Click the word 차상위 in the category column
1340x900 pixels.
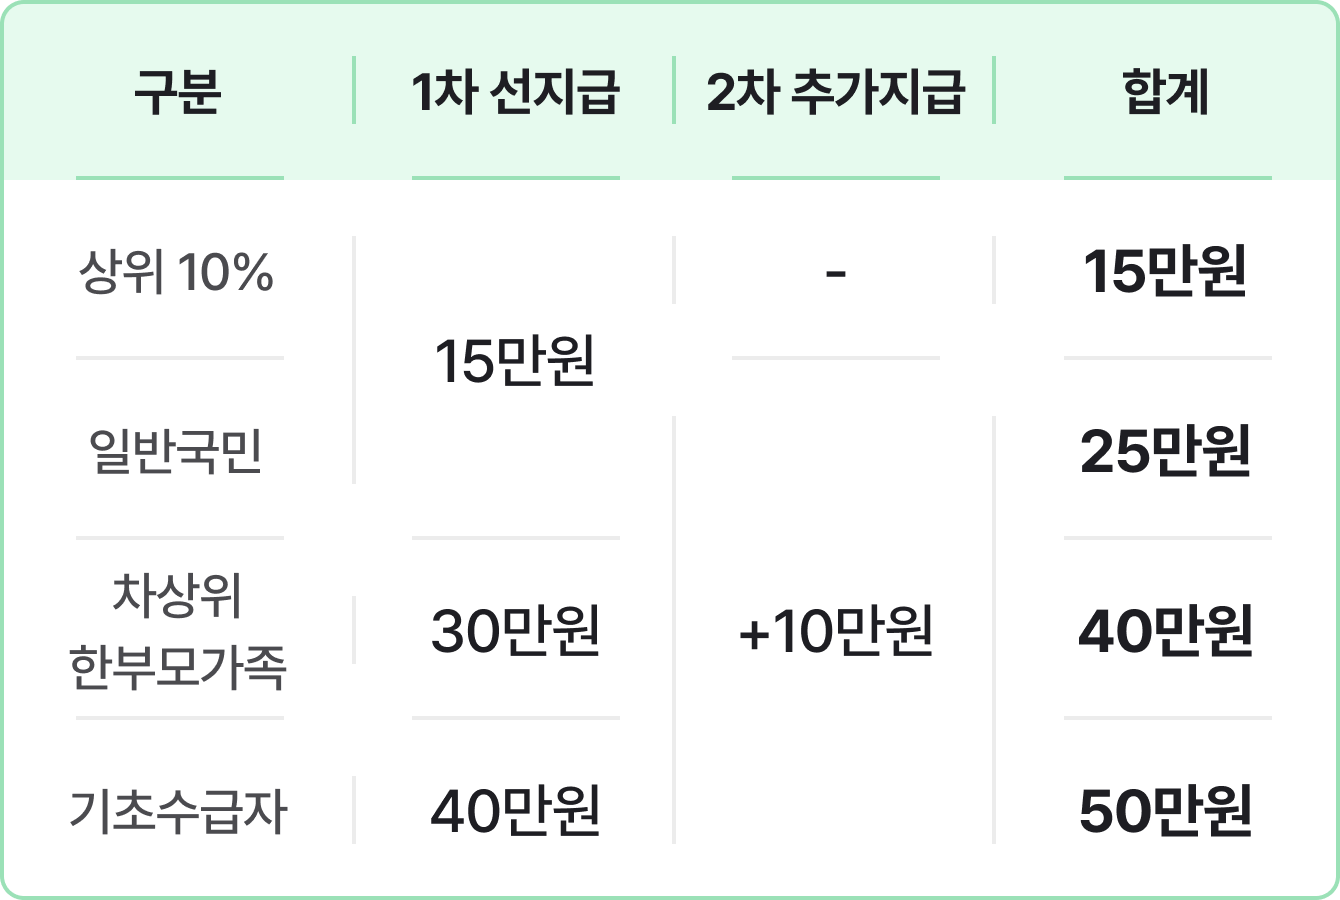[x=178, y=595]
